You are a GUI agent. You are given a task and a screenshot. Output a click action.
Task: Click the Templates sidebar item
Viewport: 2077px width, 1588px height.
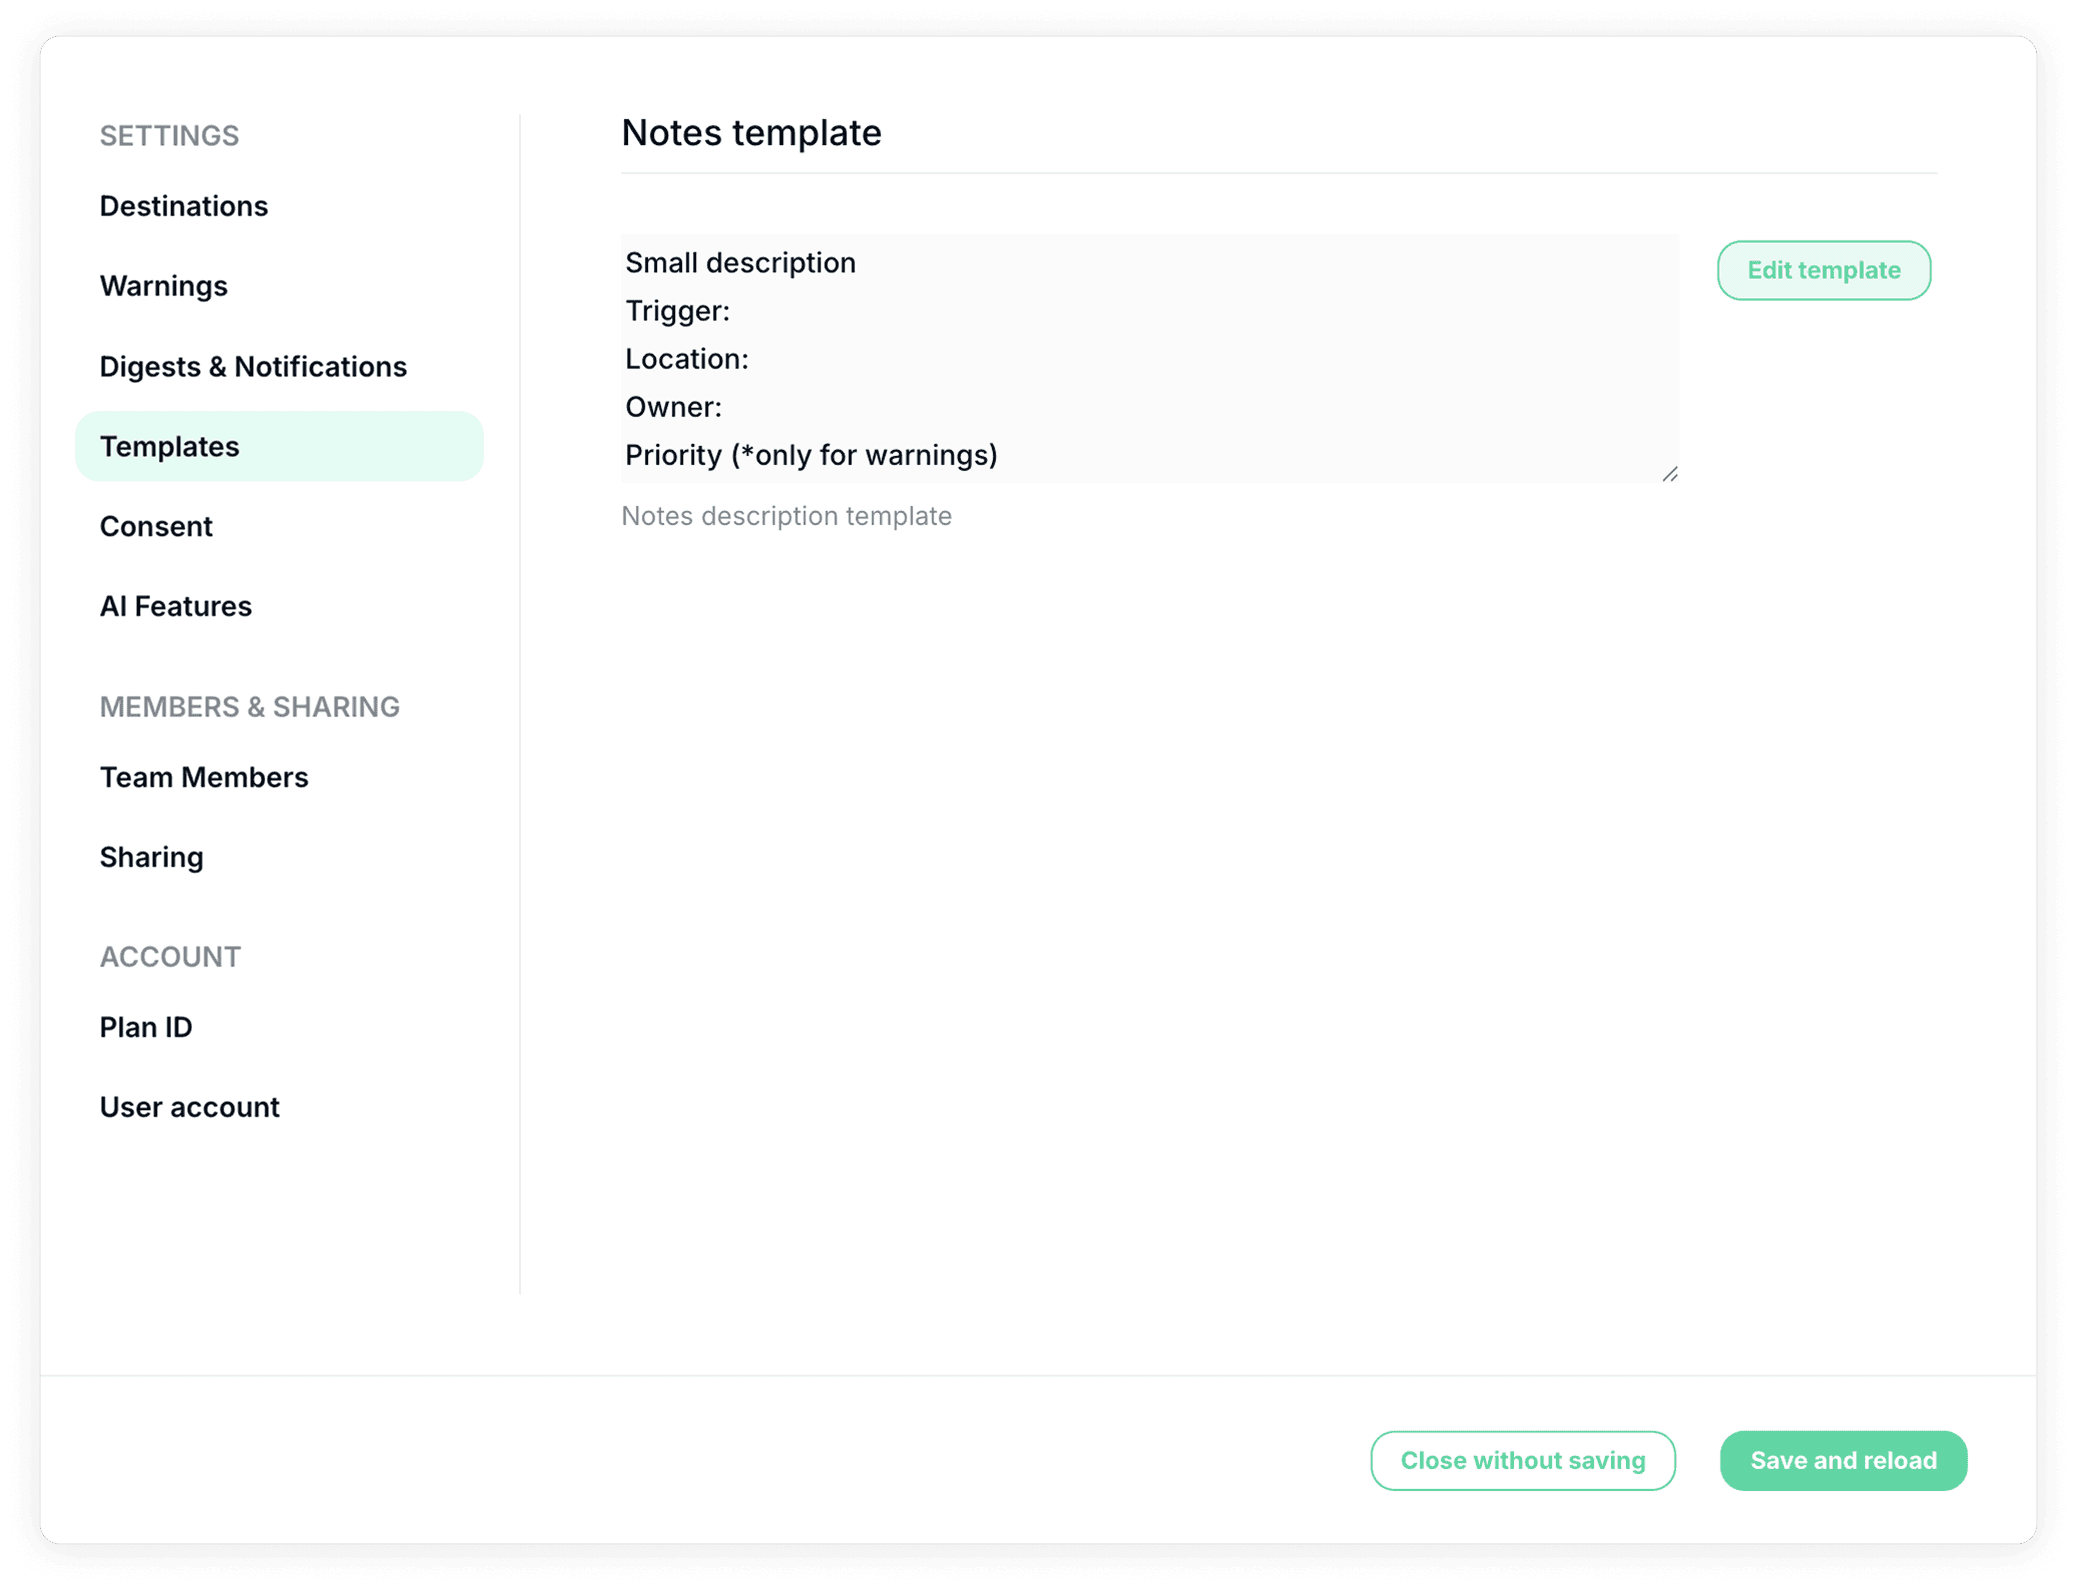[x=170, y=446]
